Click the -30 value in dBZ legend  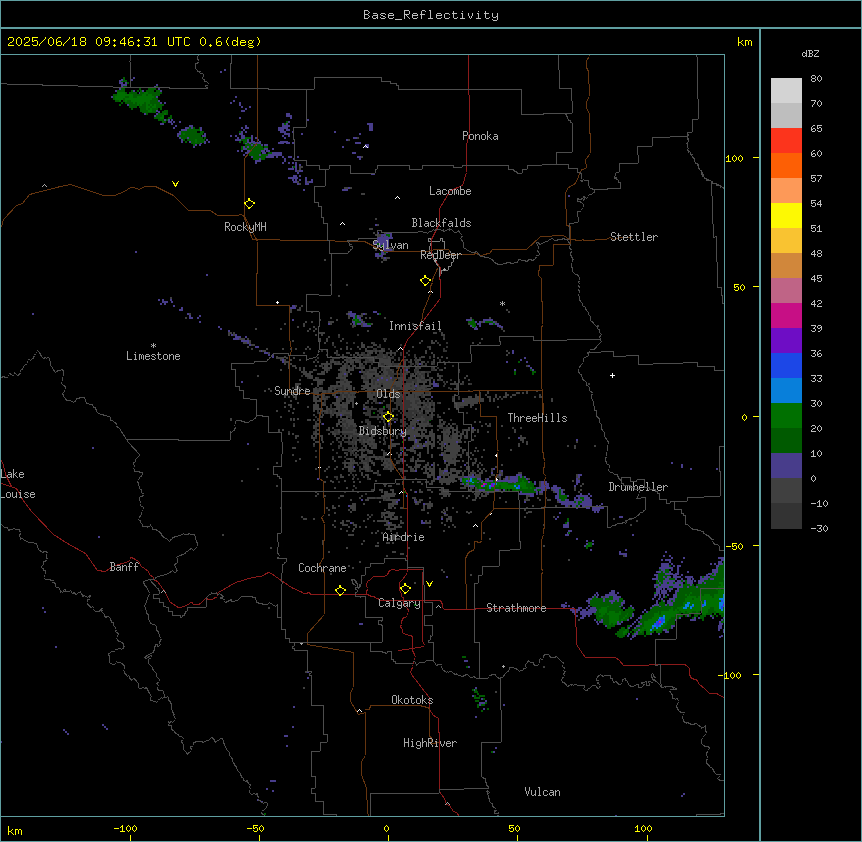coord(819,529)
